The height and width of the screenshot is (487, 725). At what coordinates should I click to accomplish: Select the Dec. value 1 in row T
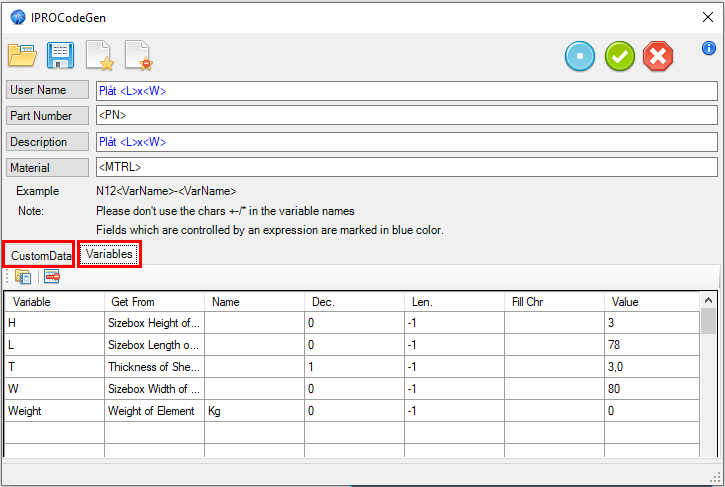pyautogui.click(x=354, y=367)
